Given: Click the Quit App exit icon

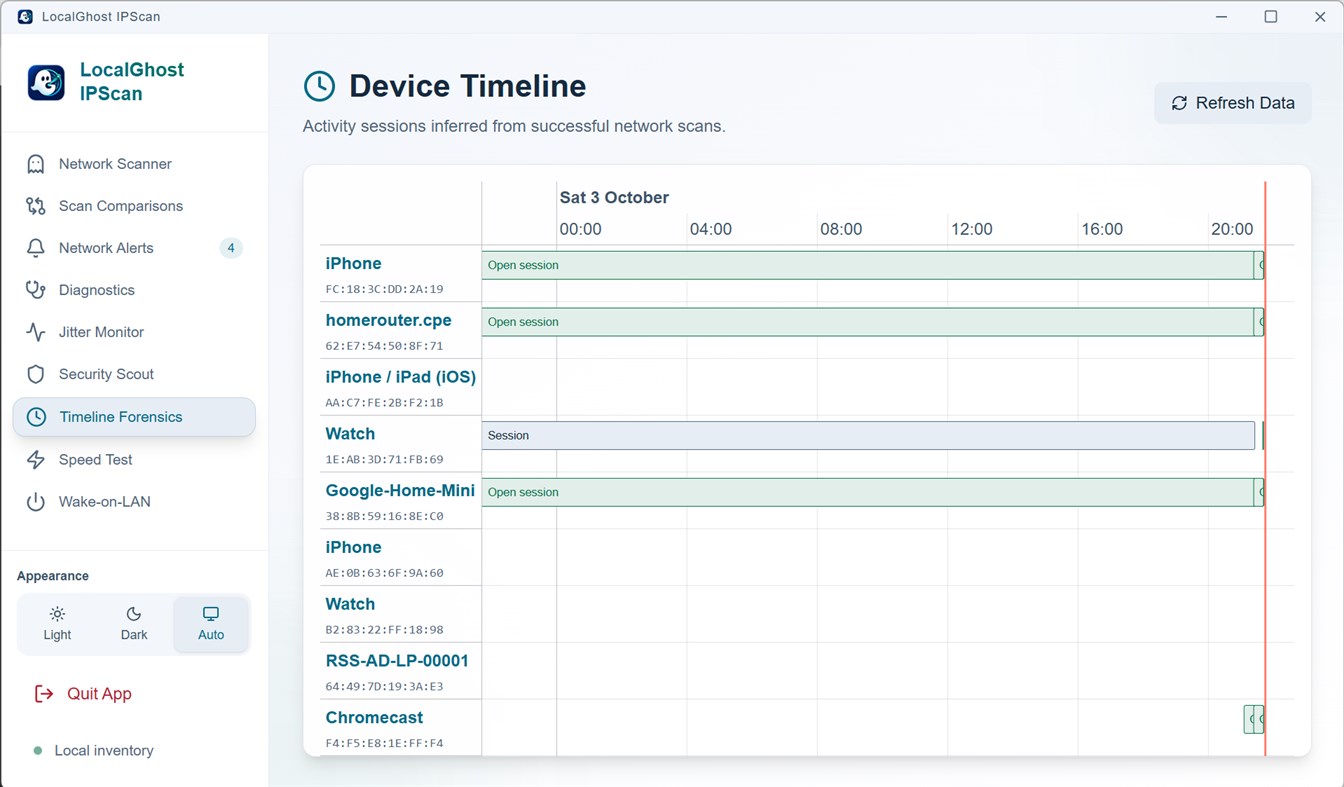Looking at the screenshot, I should tap(44, 694).
